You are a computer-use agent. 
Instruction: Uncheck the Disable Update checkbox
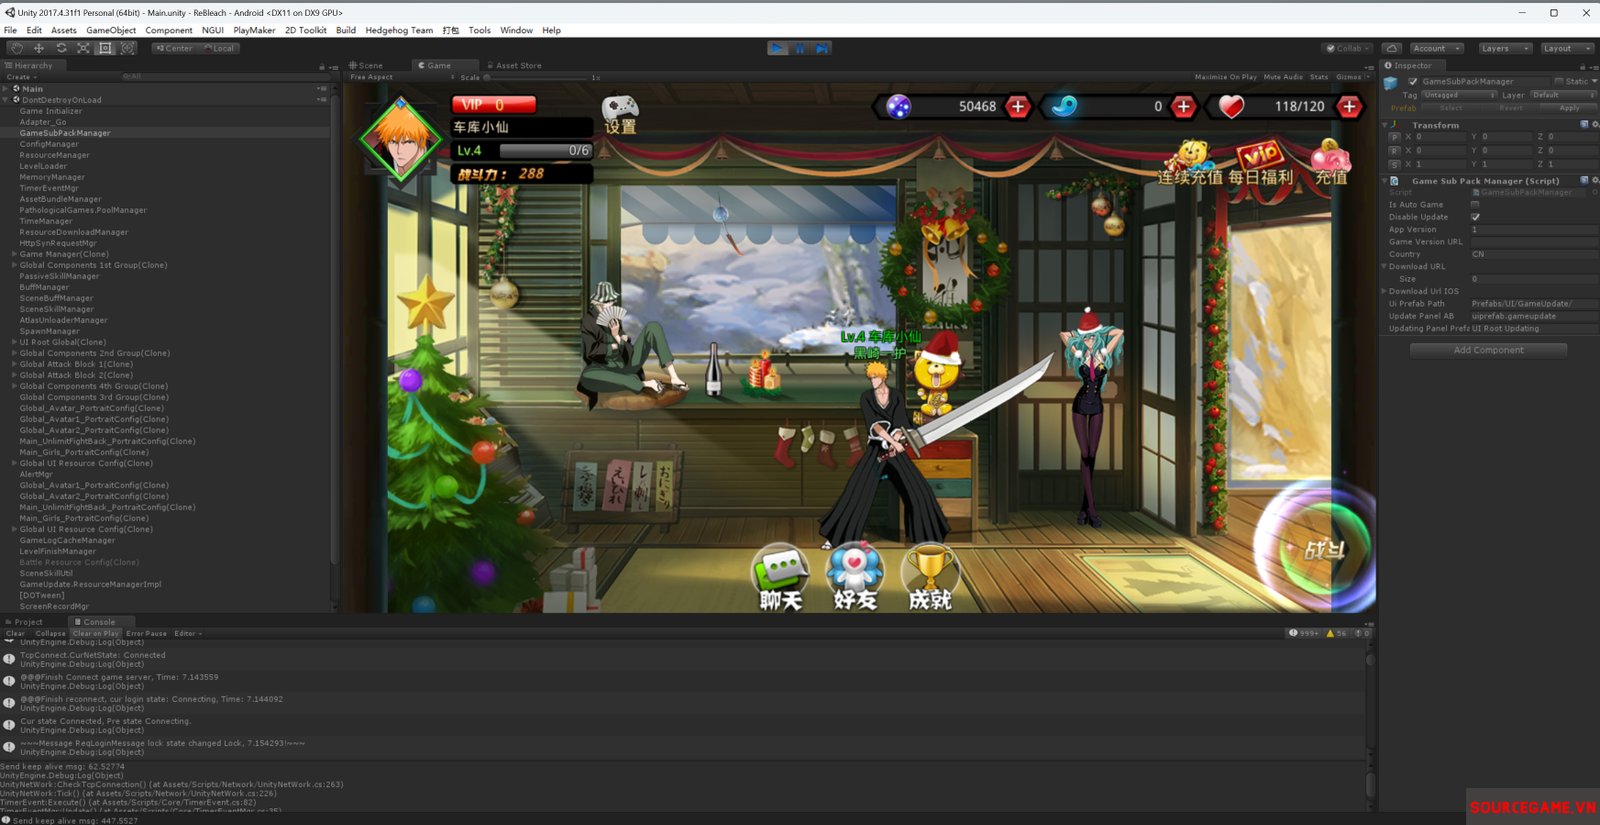(1475, 217)
